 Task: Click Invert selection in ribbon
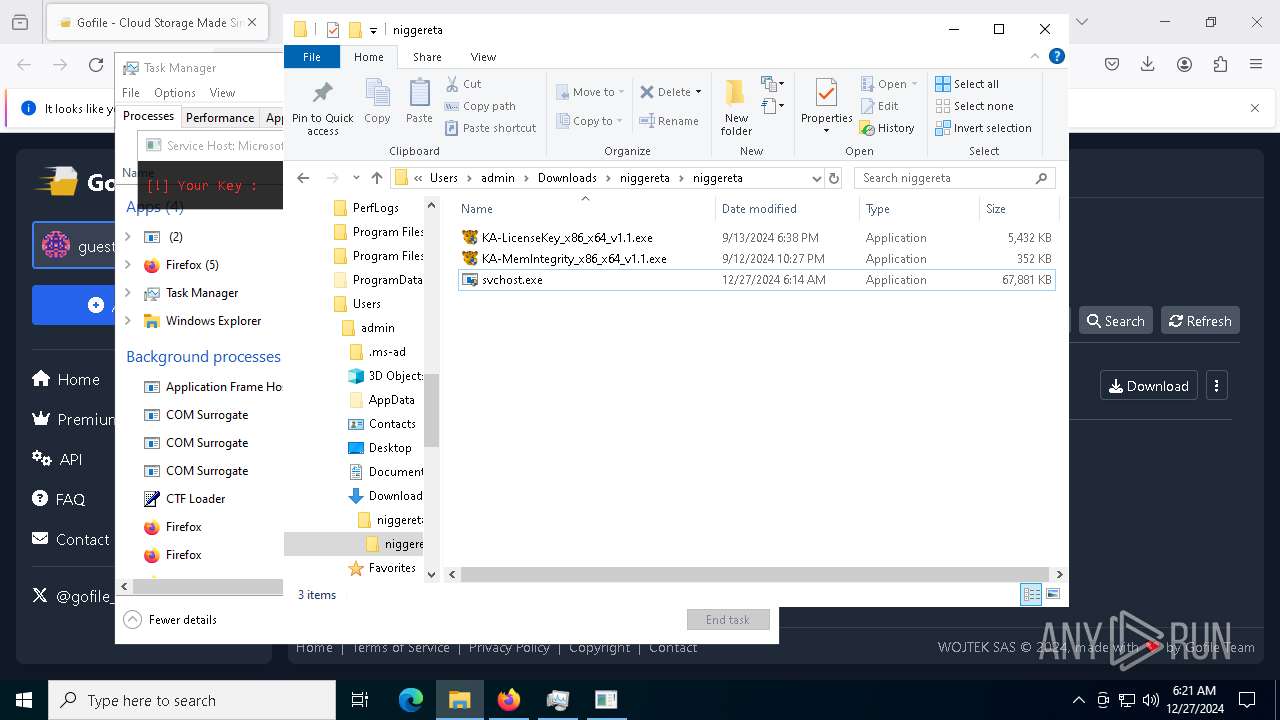983,128
